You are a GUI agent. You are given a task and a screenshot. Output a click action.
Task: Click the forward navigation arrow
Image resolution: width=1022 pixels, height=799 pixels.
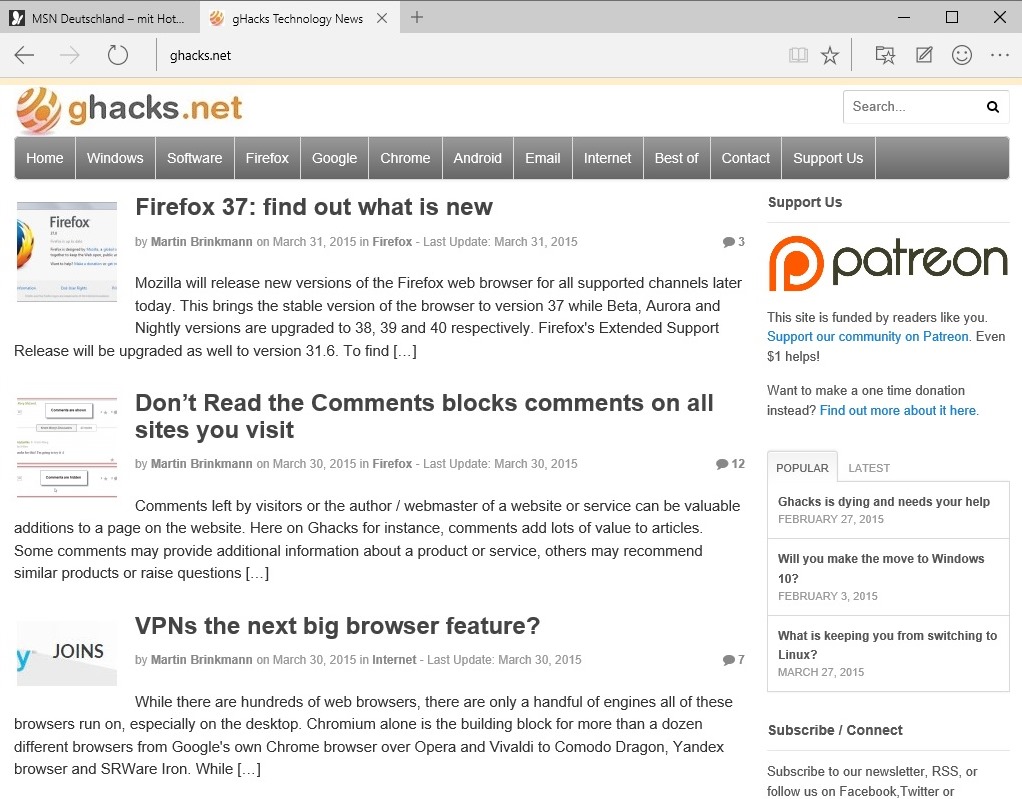coord(70,55)
